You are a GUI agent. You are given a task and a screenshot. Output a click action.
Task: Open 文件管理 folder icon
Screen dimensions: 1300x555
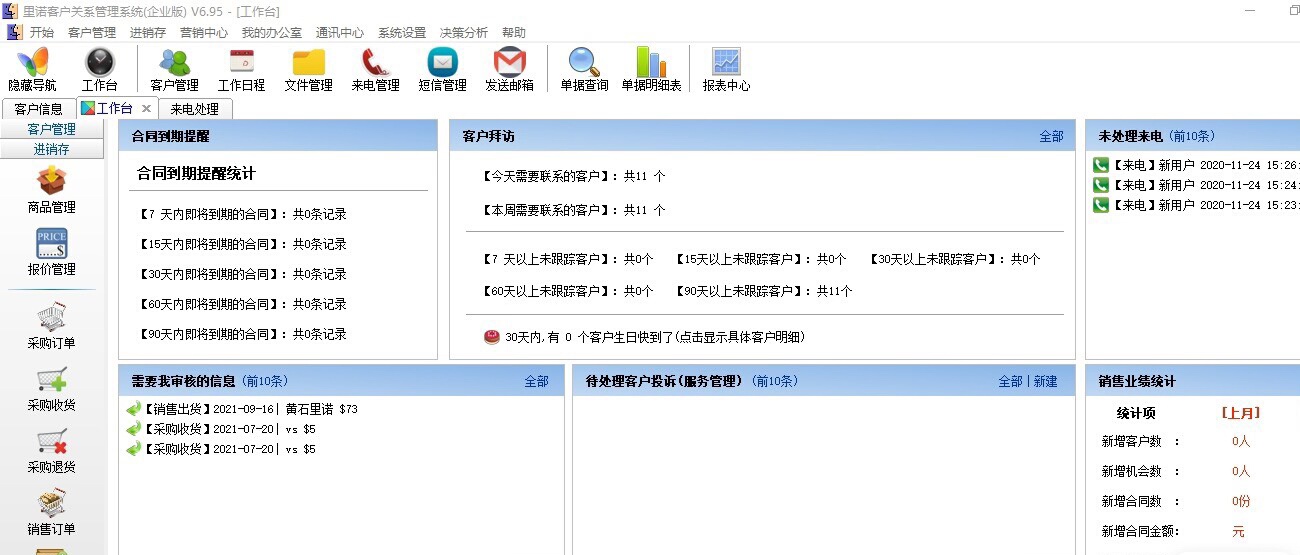(308, 70)
